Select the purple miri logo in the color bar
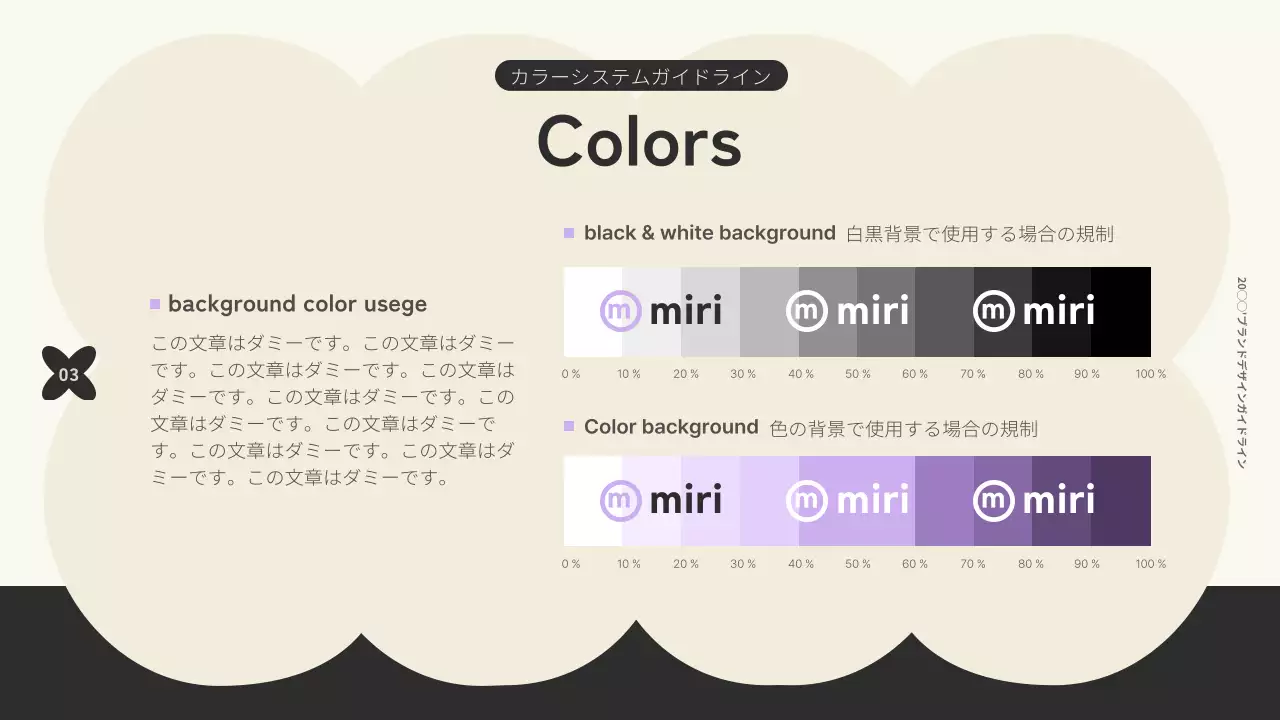 click(x=660, y=500)
